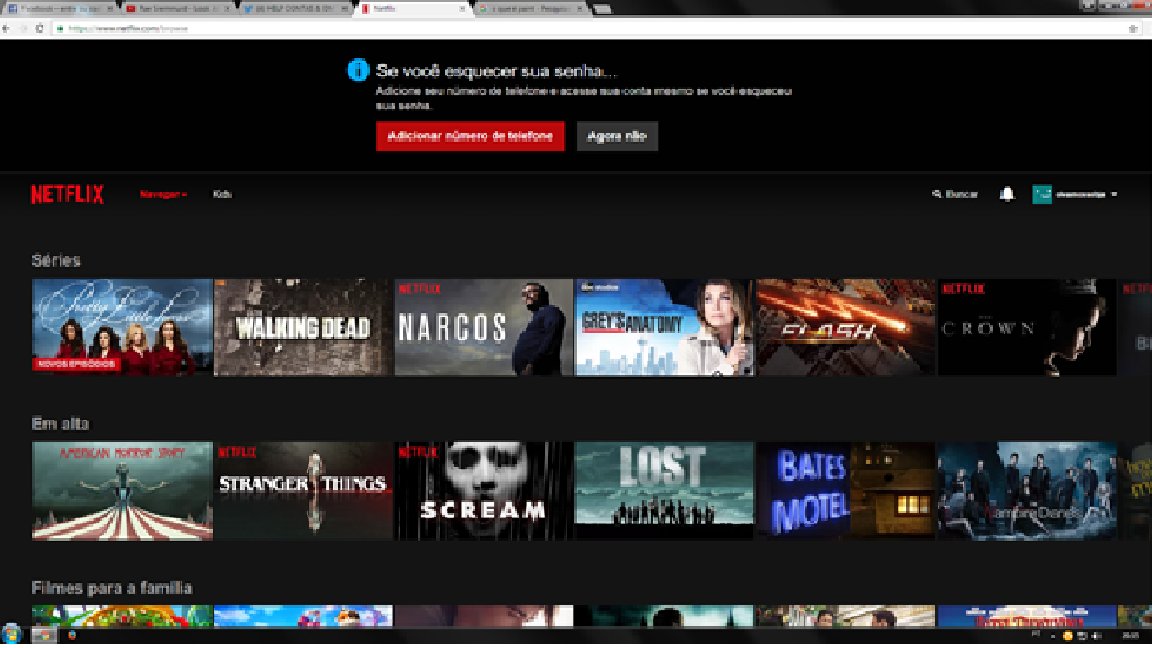Click the Netflix logo
The height and width of the screenshot is (648, 1152).
click(x=67, y=194)
